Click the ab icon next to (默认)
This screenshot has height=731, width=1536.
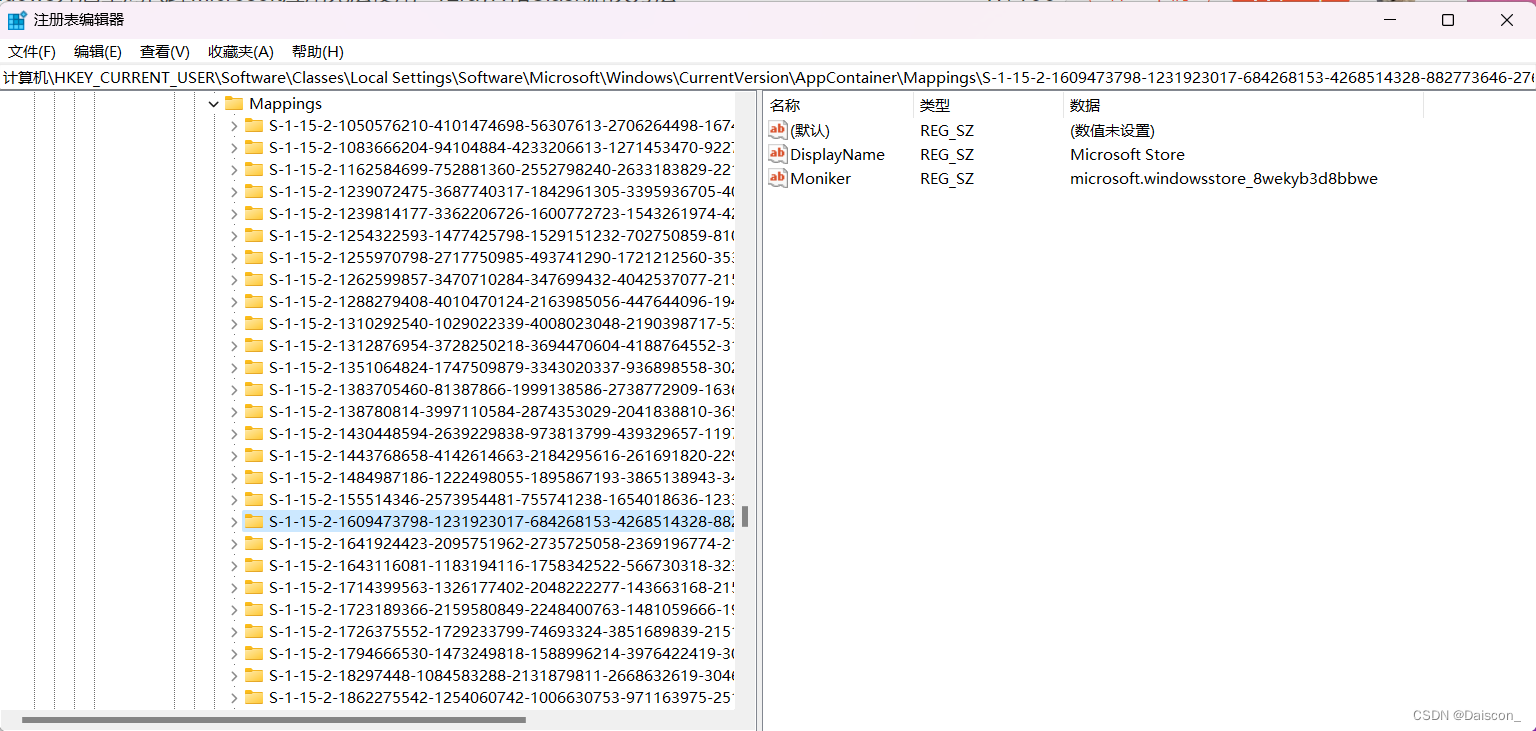(x=777, y=129)
